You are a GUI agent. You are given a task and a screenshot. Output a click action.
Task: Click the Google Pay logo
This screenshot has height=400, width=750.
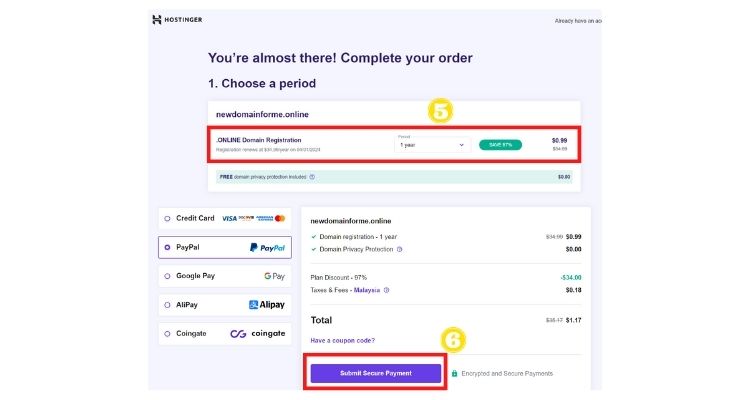274,276
